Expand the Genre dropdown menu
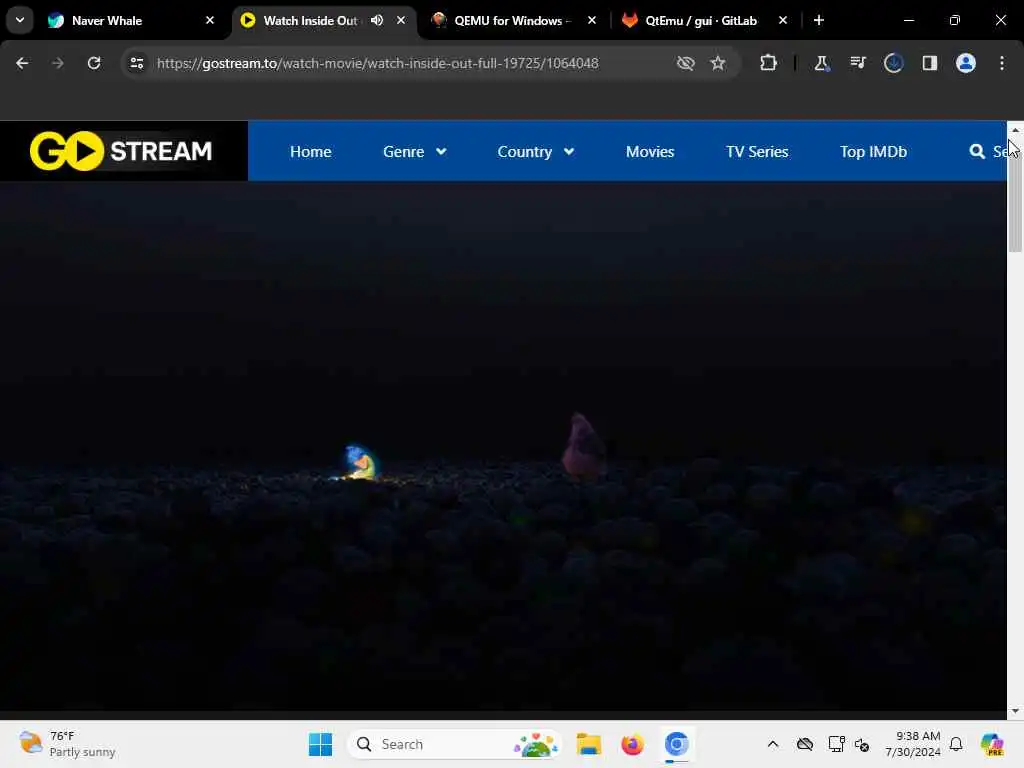The width and height of the screenshot is (1024, 768). pos(415,152)
